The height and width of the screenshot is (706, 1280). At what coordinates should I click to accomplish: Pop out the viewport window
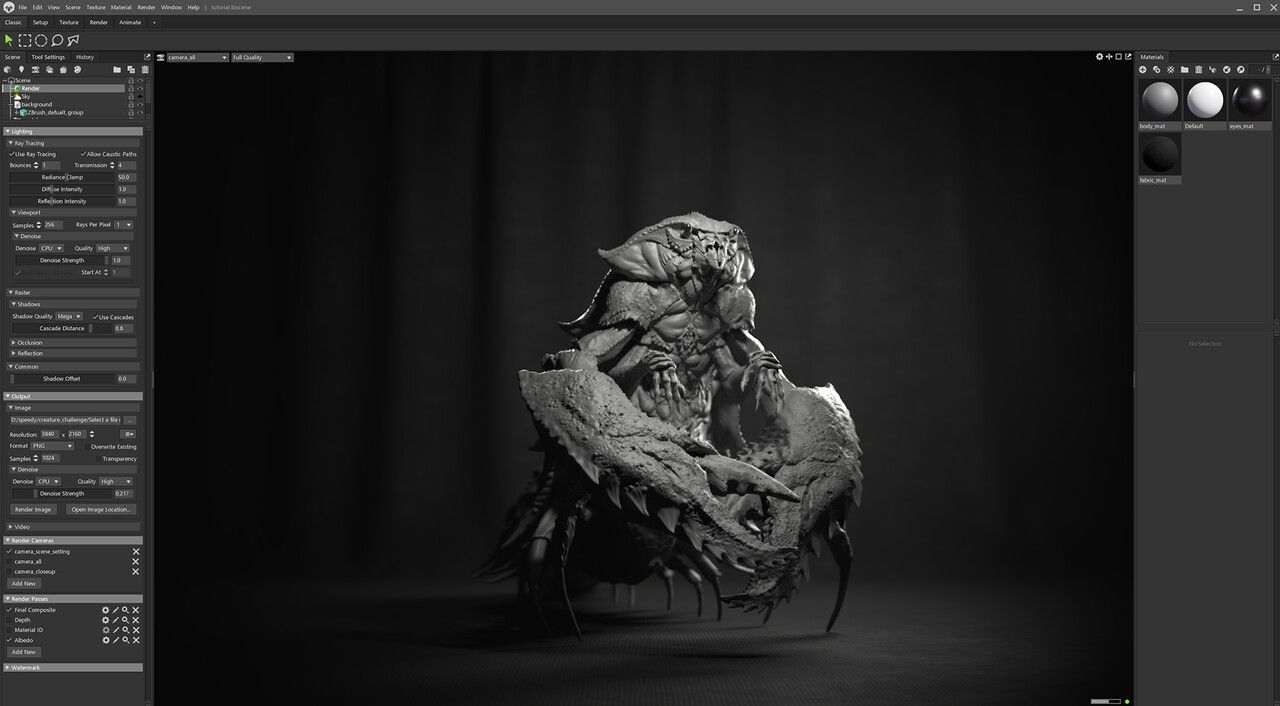point(1128,57)
